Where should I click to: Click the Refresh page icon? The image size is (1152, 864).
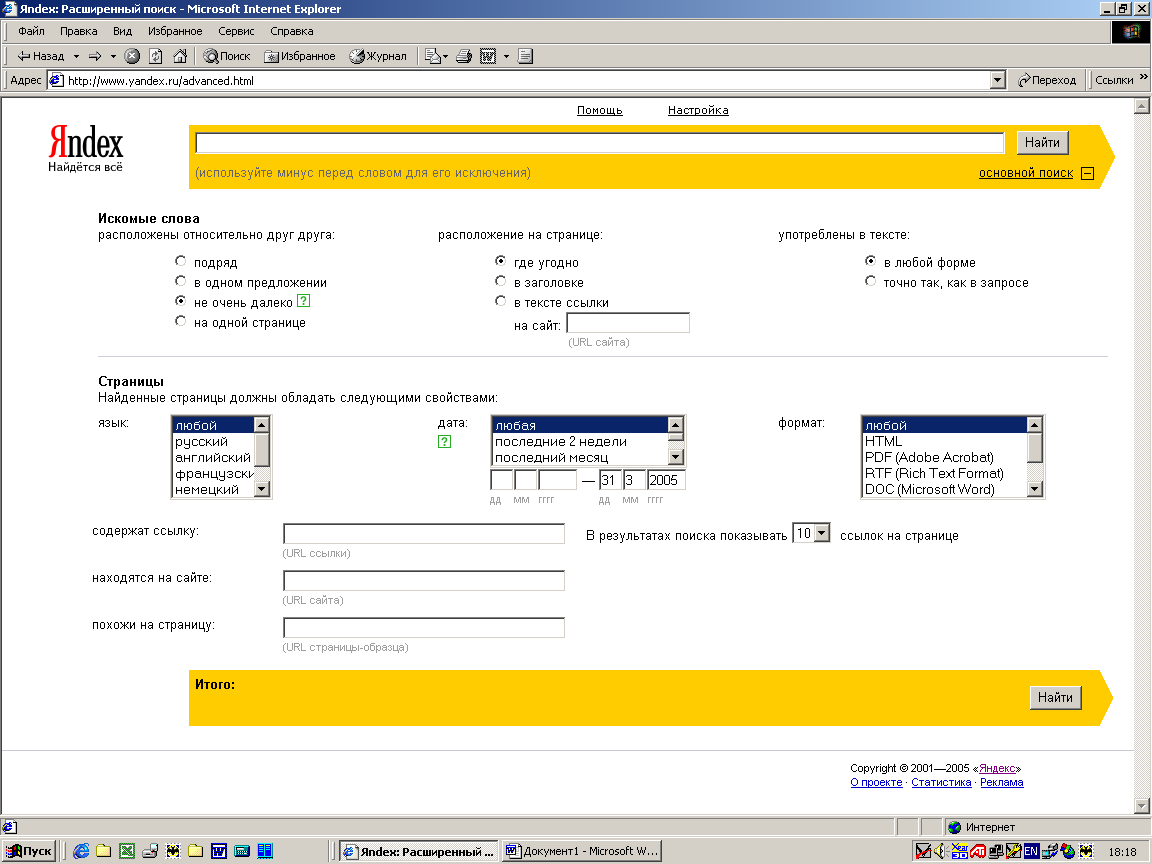pyautogui.click(x=156, y=56)
